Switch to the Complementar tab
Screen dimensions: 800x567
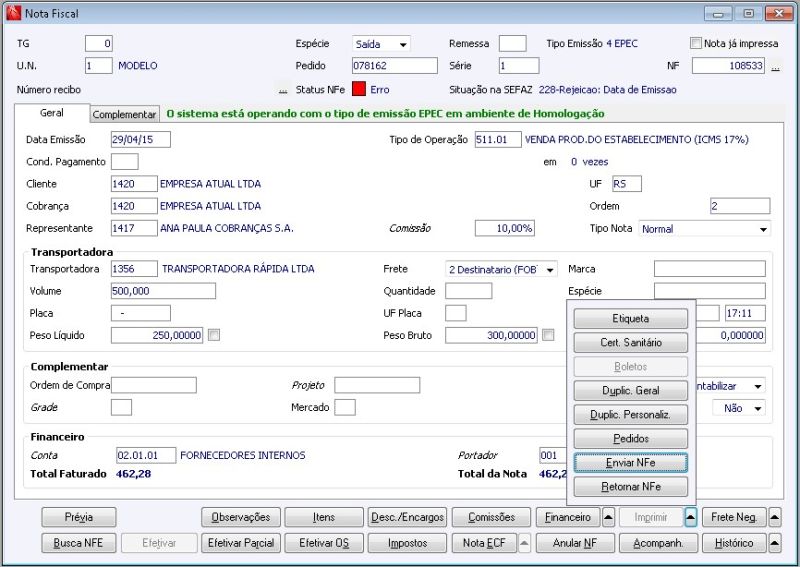124,114
